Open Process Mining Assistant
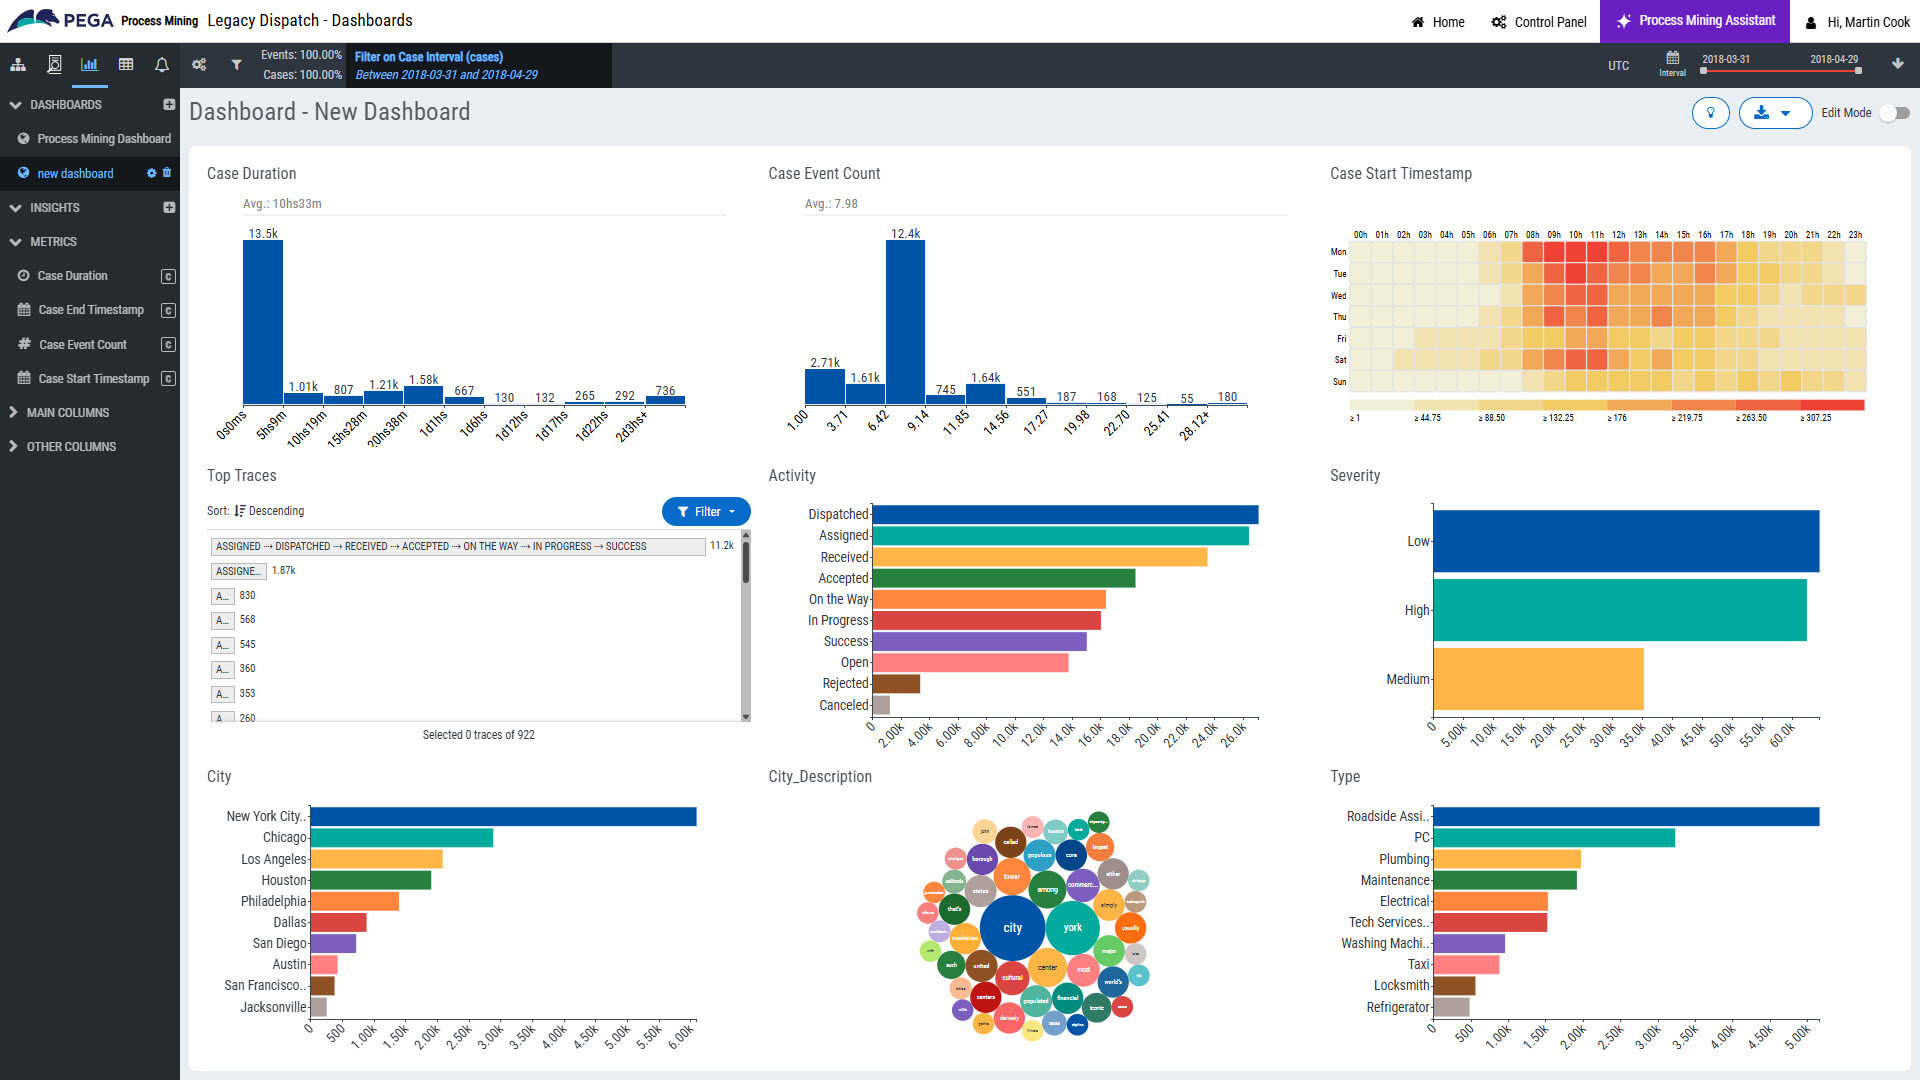Screen dimensions: 1920x1080 pos(1695,21)
